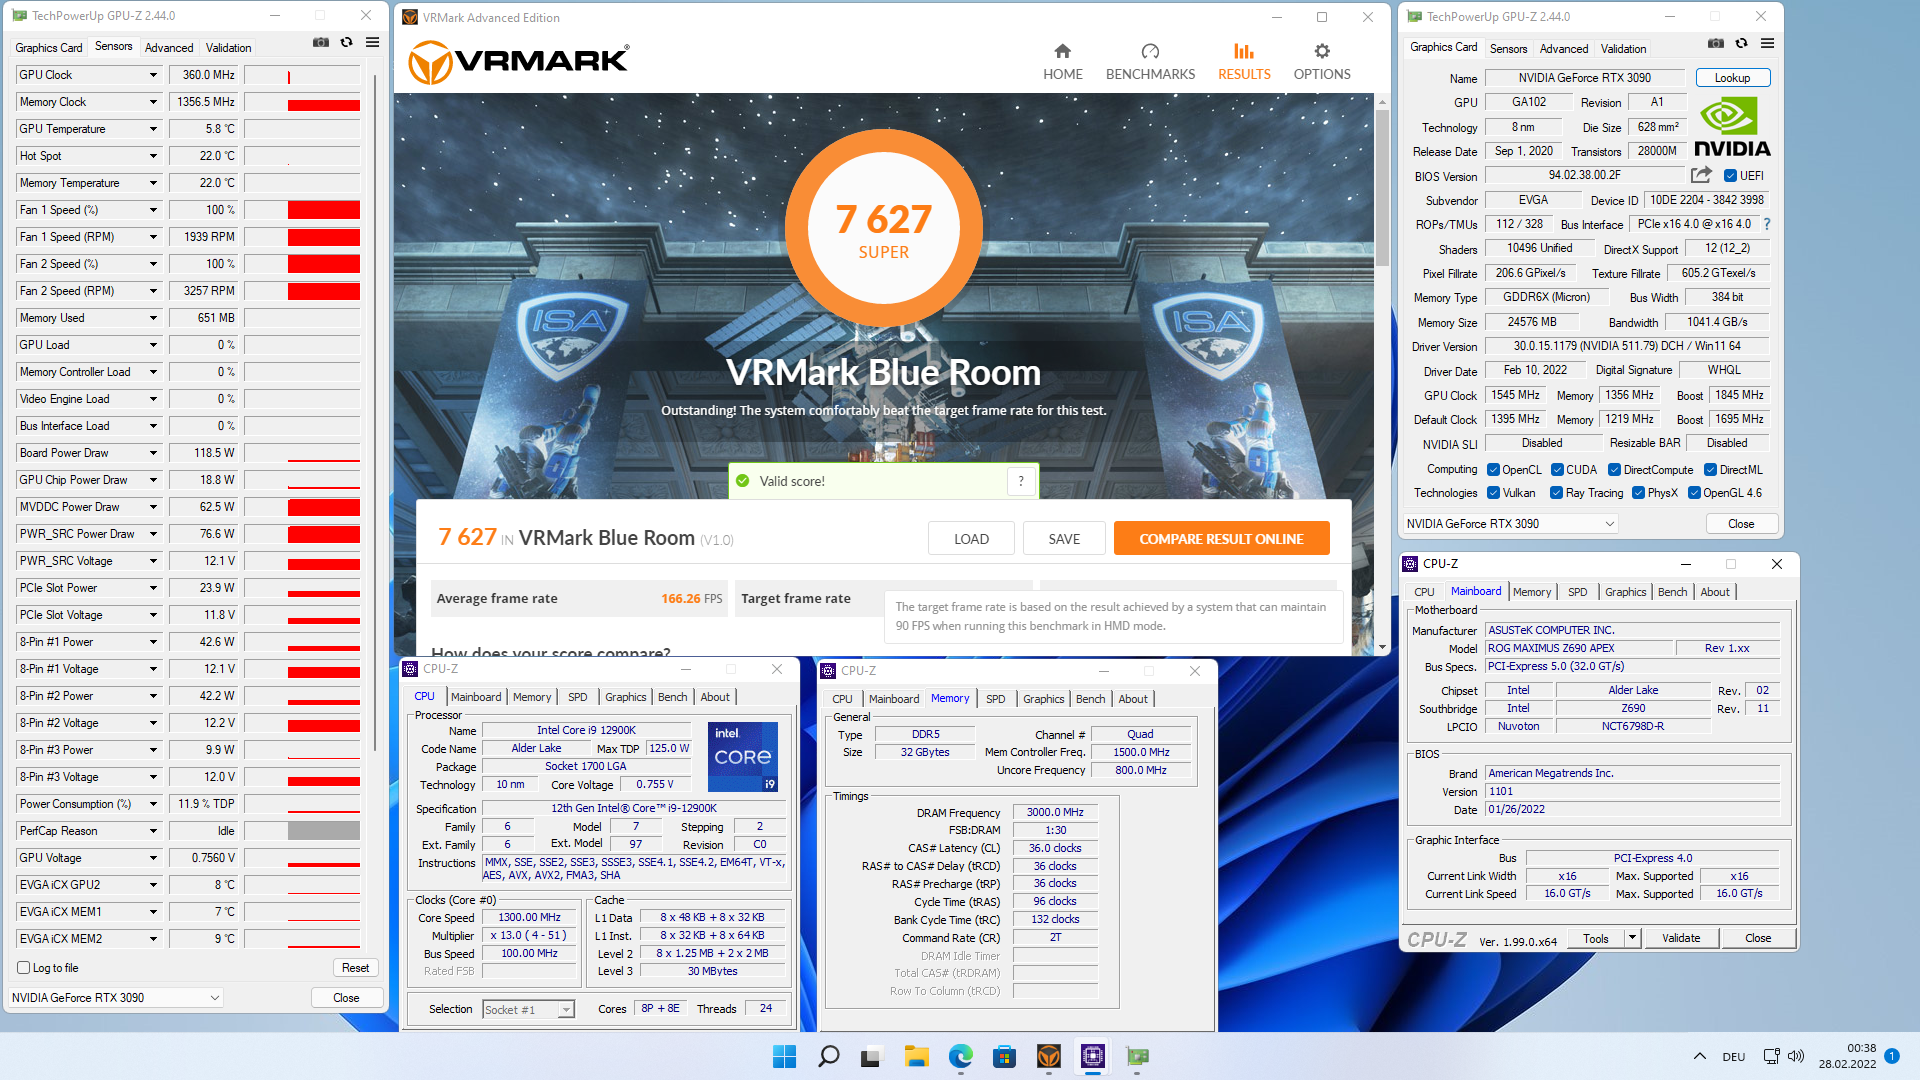Image resolution: width=1920 pixels, height=1080 pixels.
Task: Click screenshot camera icon in right GPU-Z
Action: 1716,44
